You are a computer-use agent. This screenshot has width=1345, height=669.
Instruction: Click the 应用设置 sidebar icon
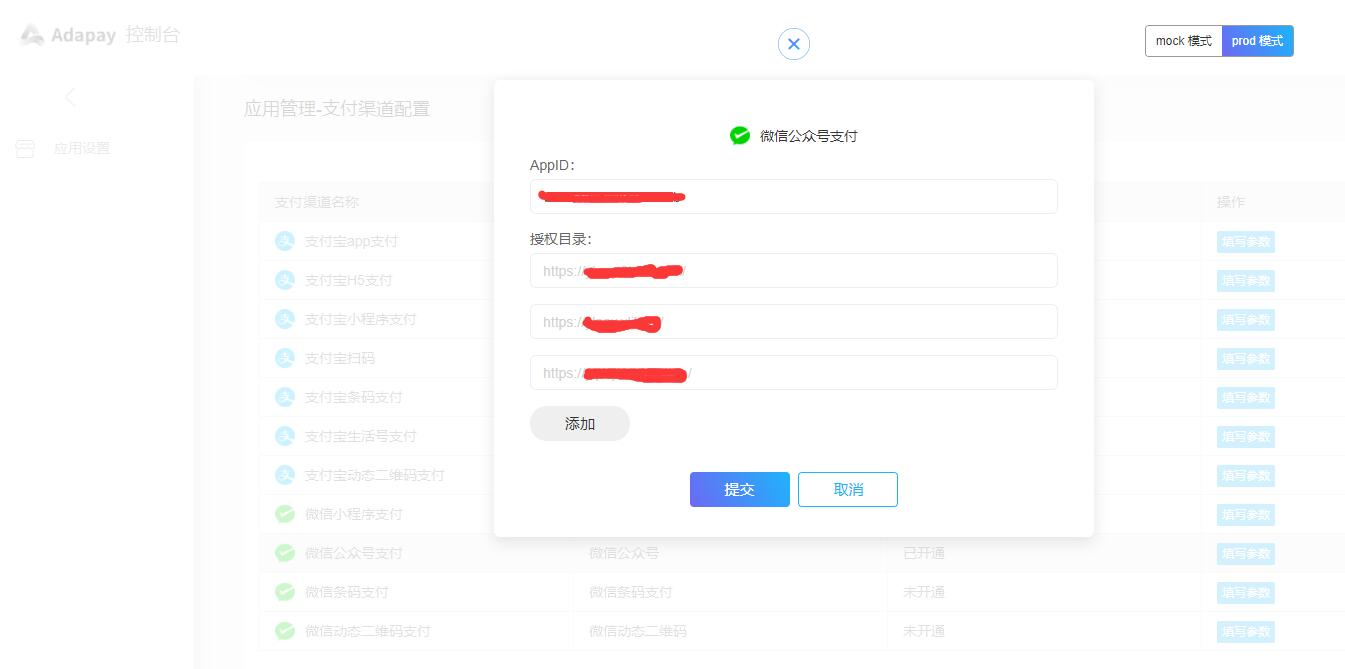[x=25, y=149]
